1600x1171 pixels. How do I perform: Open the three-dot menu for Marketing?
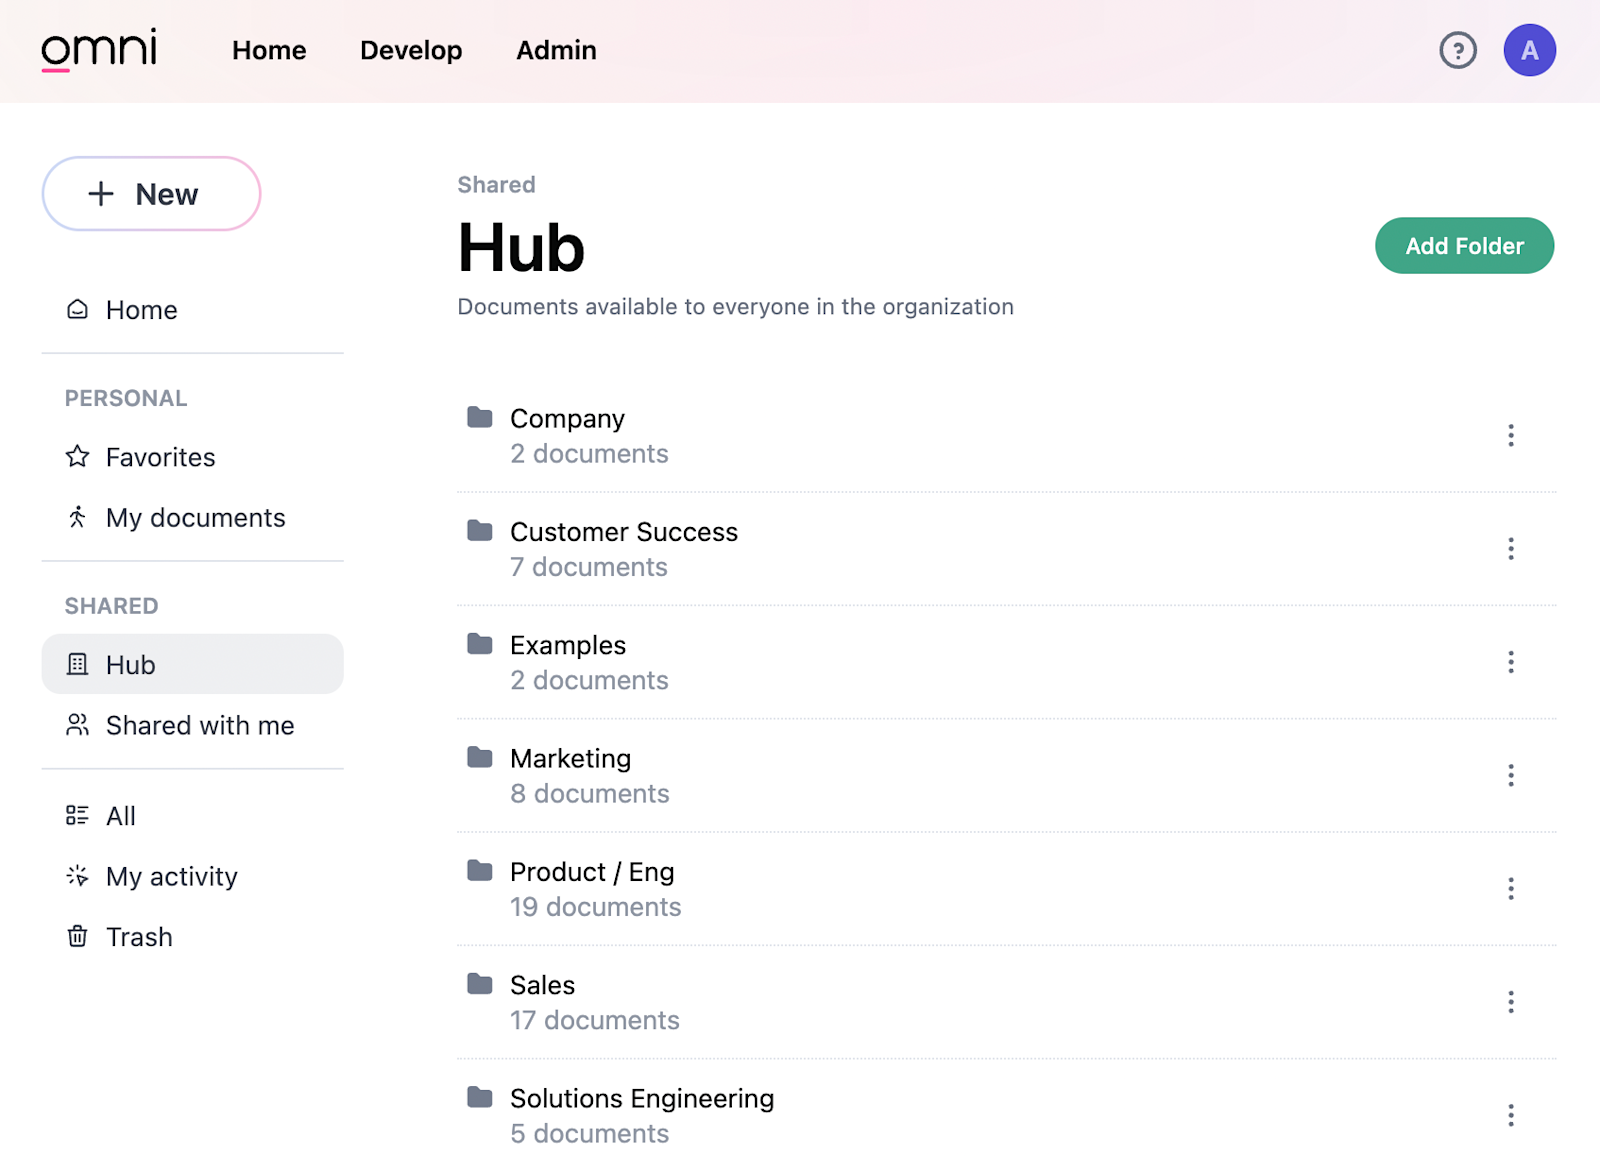[1510, 775]
